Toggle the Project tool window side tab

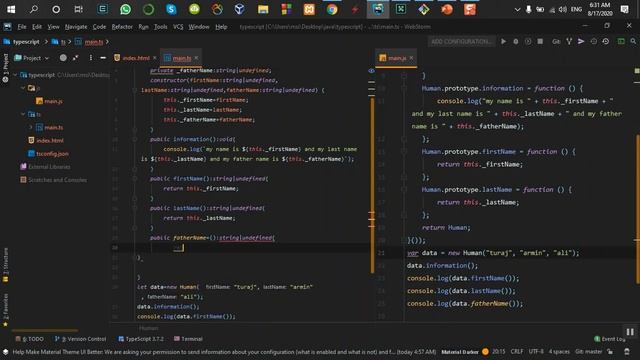[5, 68]
